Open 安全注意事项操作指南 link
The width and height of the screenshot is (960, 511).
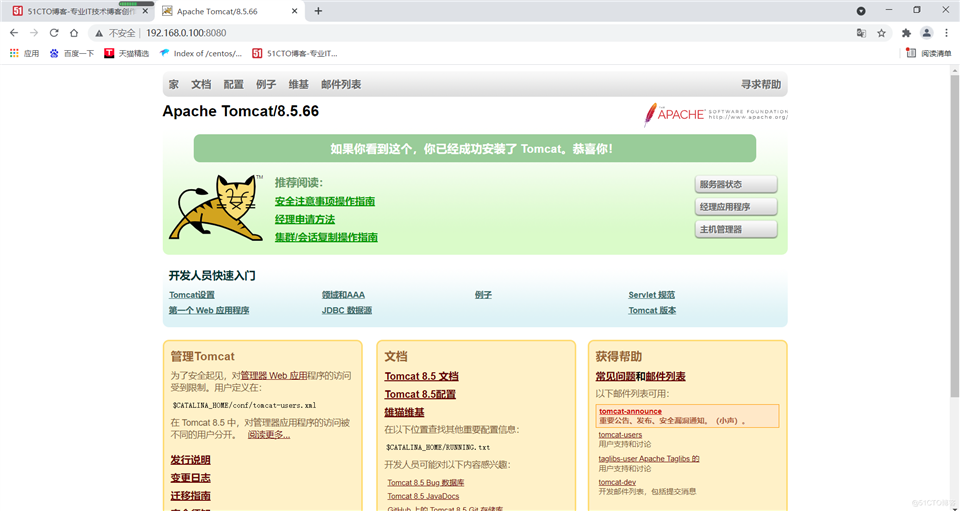point(325,201)
